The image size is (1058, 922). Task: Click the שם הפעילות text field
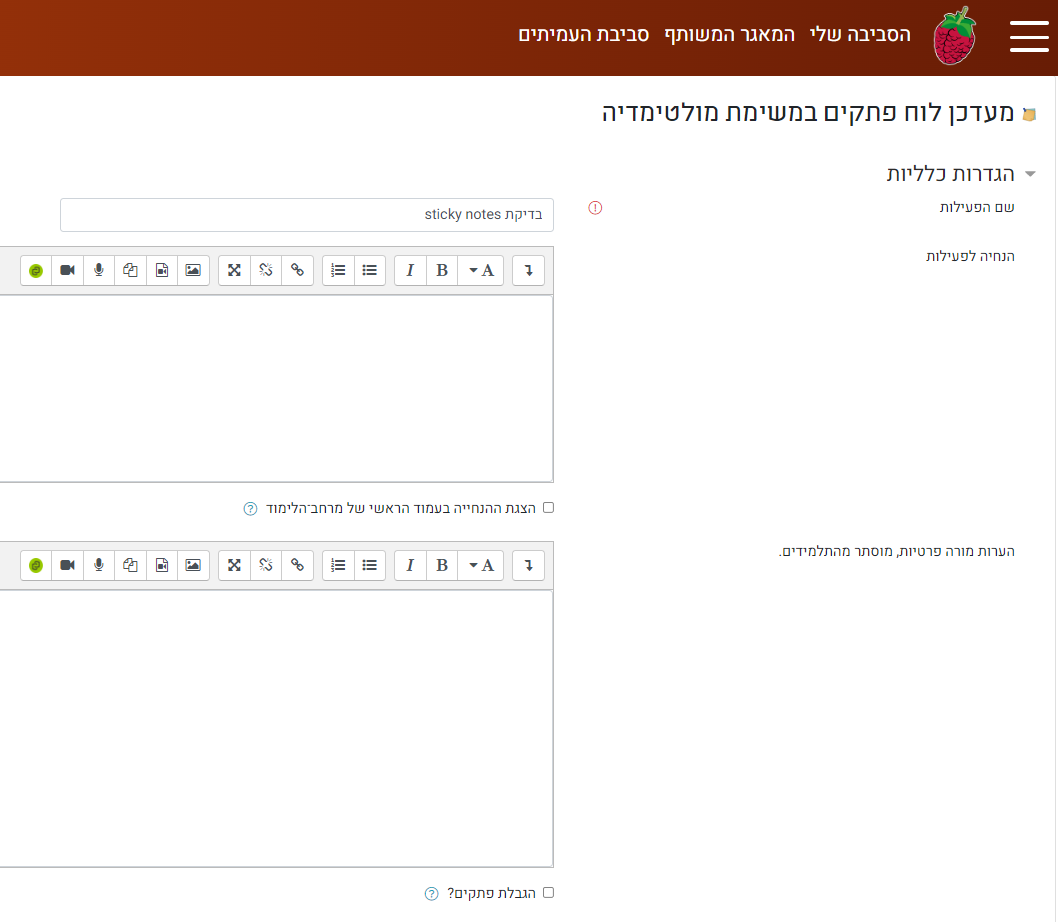(x=307, y=214)
